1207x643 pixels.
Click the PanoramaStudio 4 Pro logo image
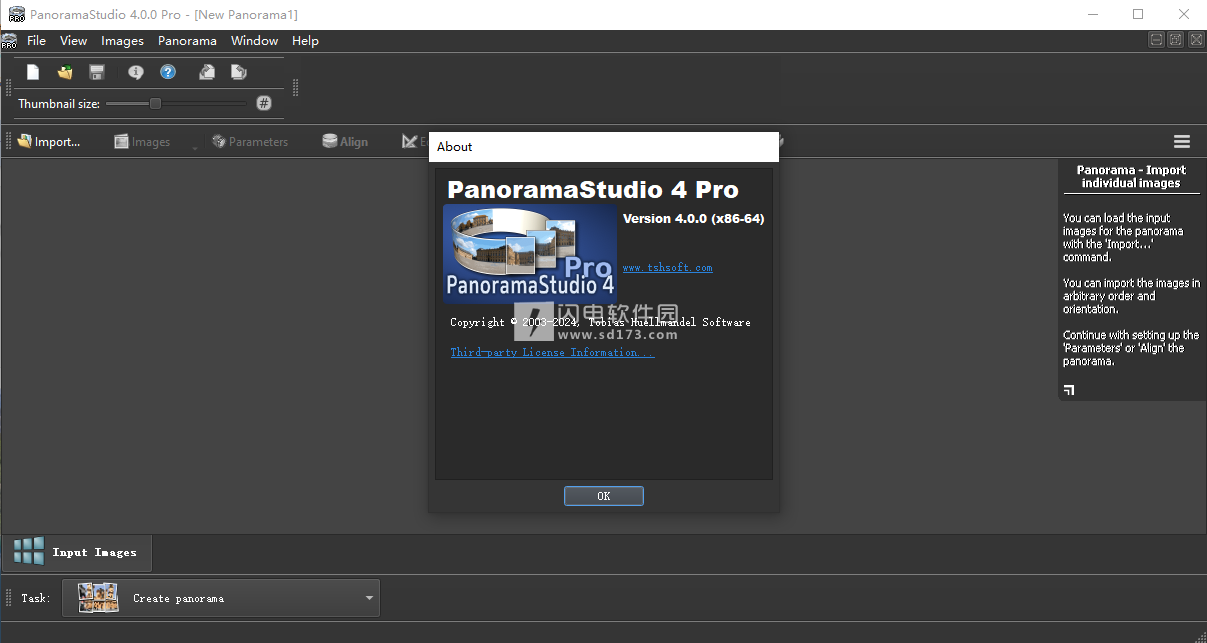[530, 253]
